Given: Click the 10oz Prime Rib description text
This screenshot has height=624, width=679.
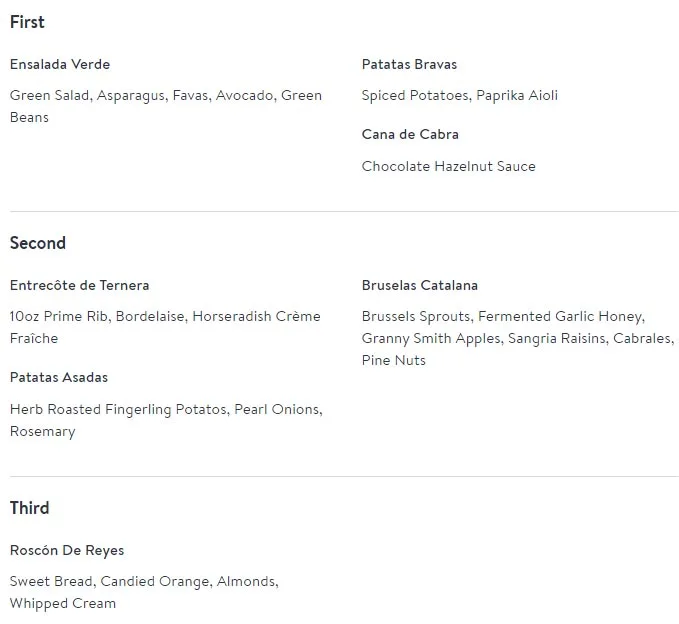Looking at the screenshot, I should pyautogui.click(x=165, y=317).
